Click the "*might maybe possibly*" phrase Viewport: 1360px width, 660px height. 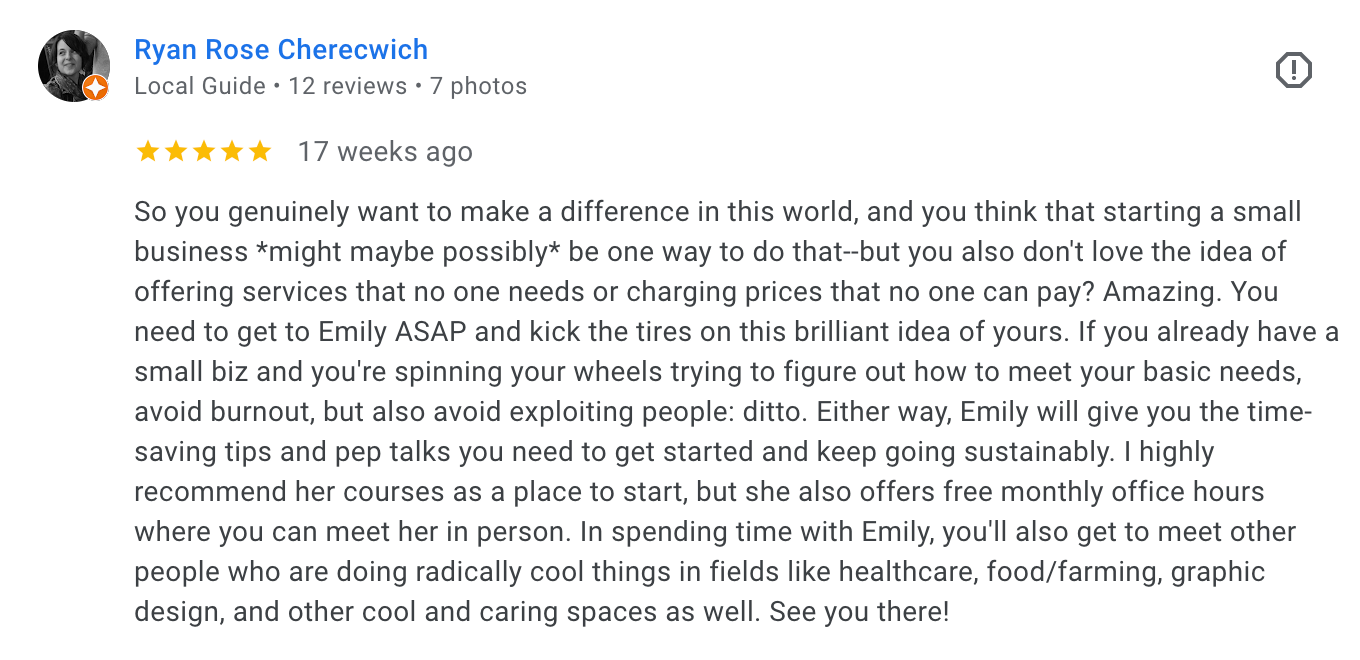point(408,252)
